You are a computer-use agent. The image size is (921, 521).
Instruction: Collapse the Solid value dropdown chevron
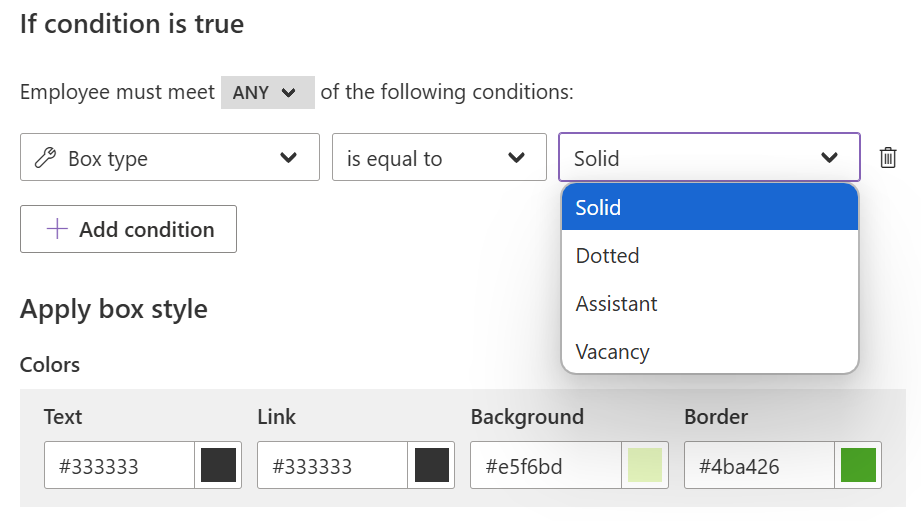click(x=829, y=157)
